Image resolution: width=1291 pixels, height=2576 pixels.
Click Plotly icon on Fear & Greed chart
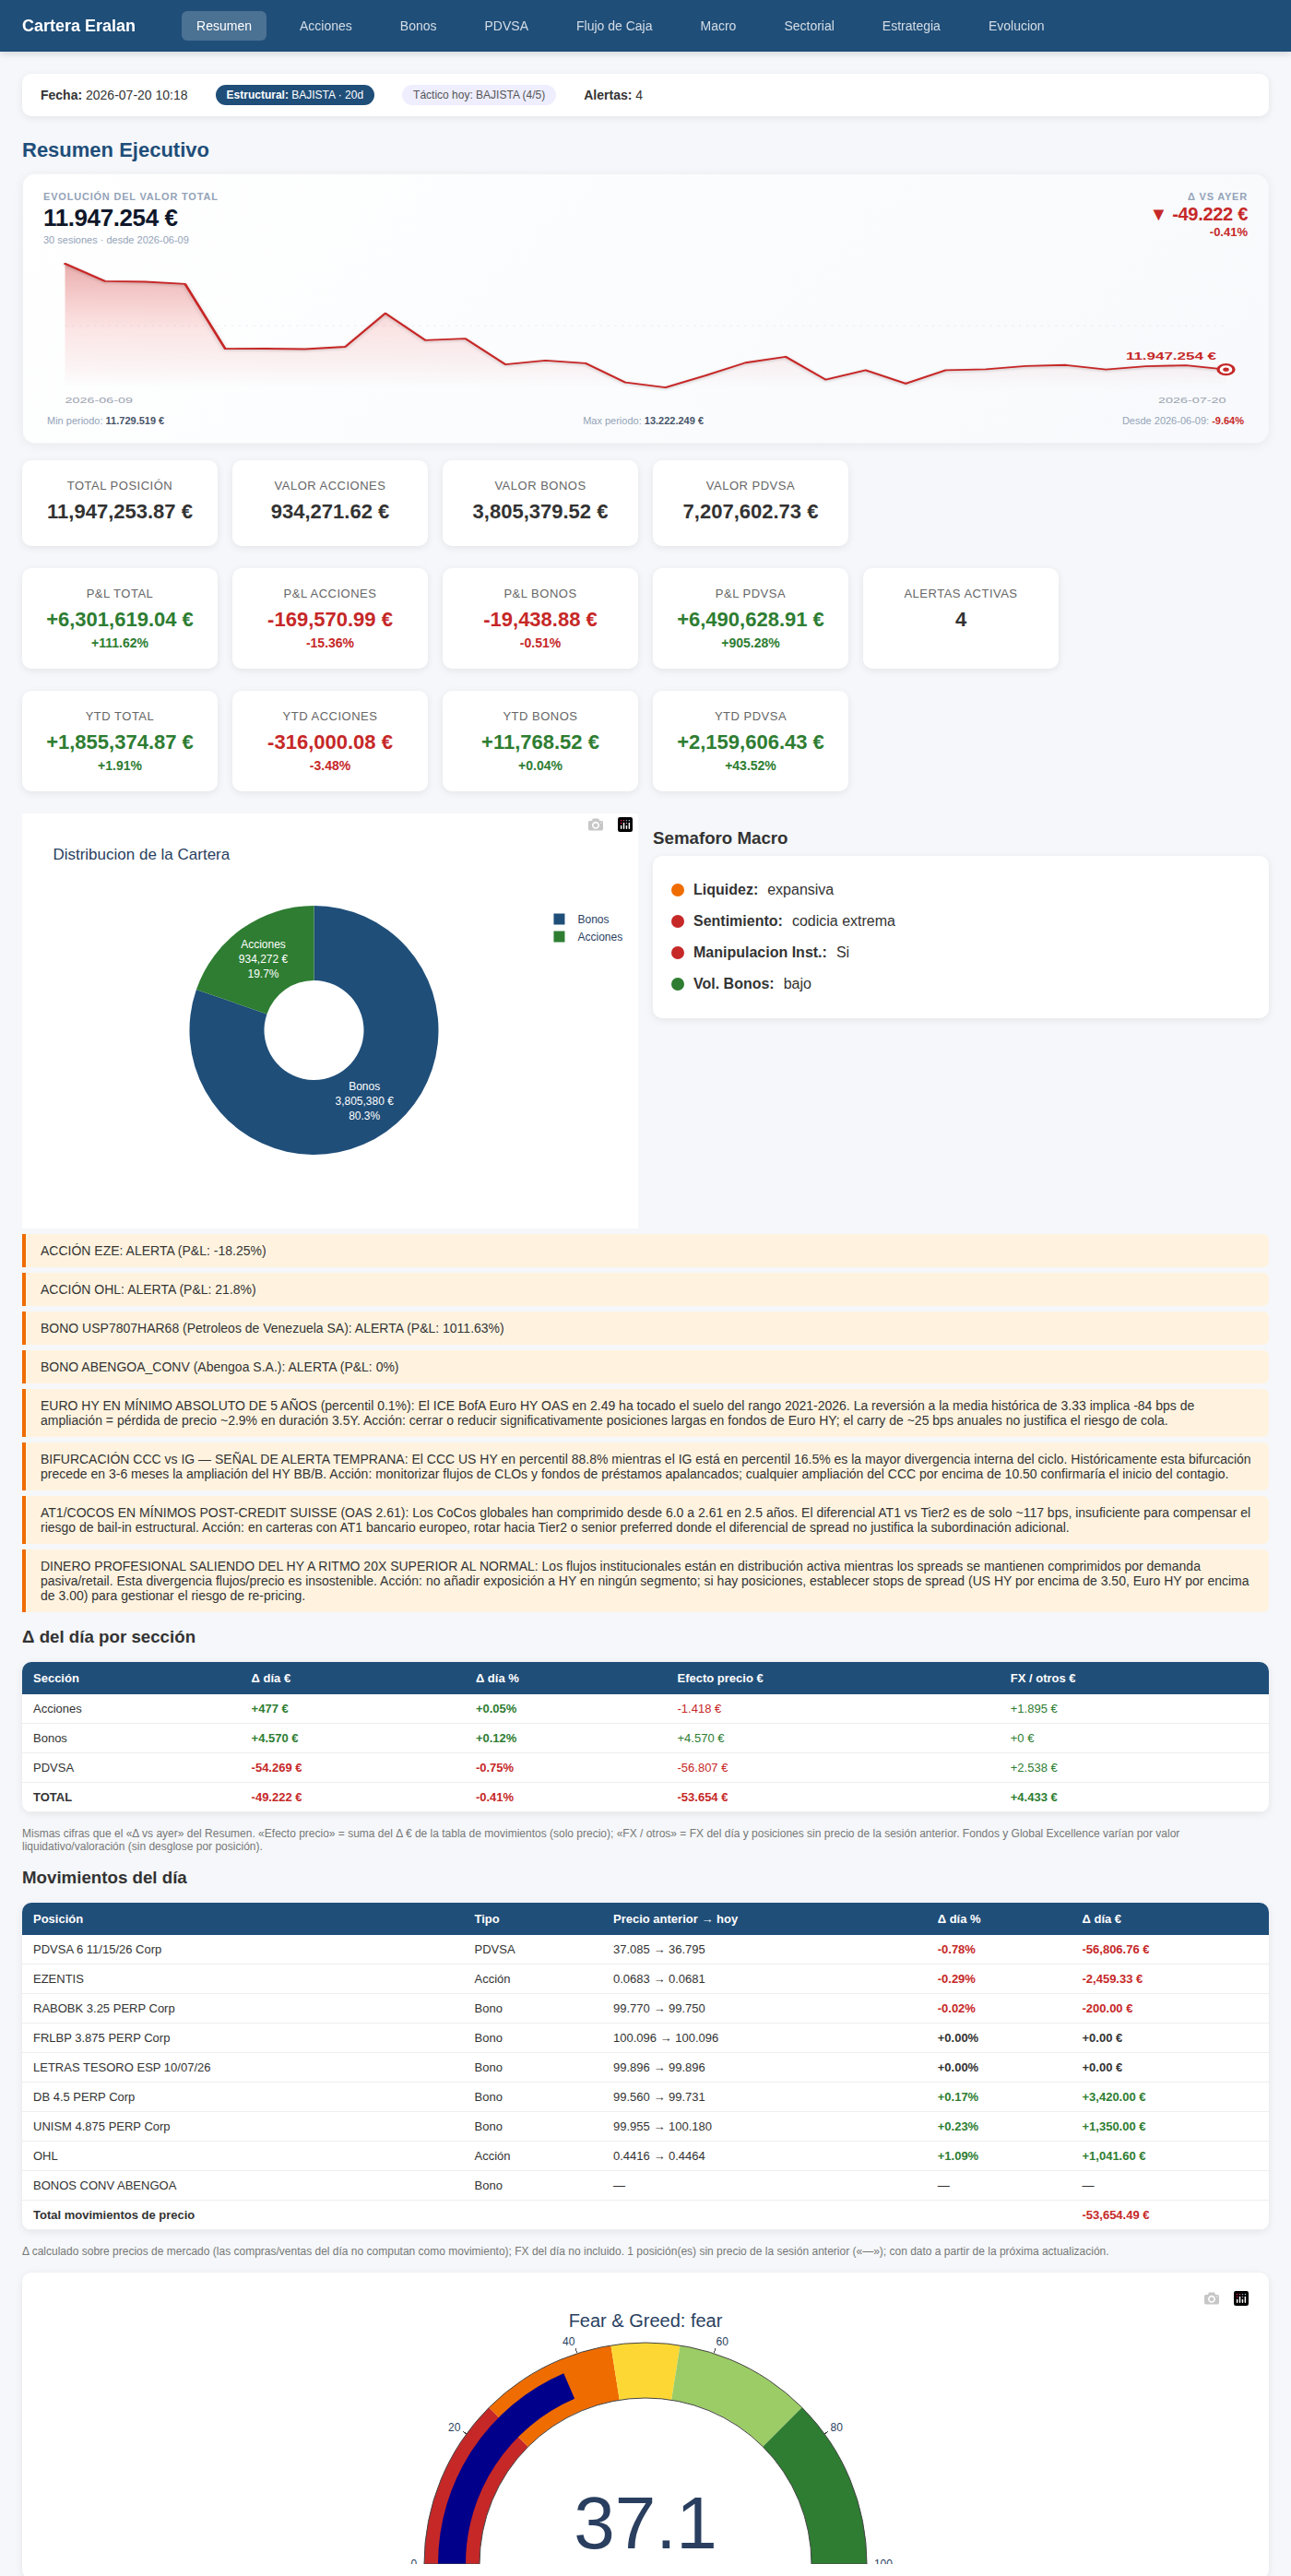pyautogui.click(x=1241, y=2298)
